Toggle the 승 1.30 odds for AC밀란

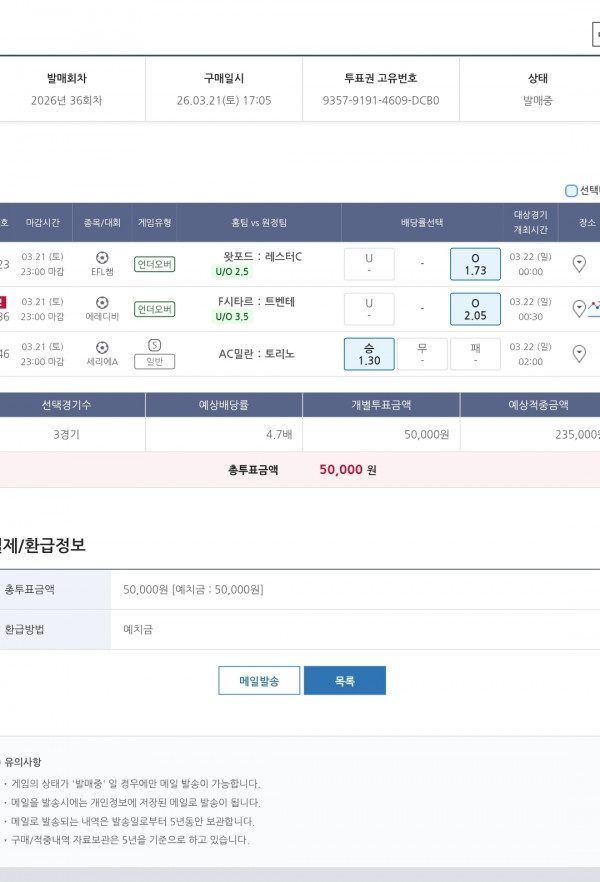click(x=369, y=354)
